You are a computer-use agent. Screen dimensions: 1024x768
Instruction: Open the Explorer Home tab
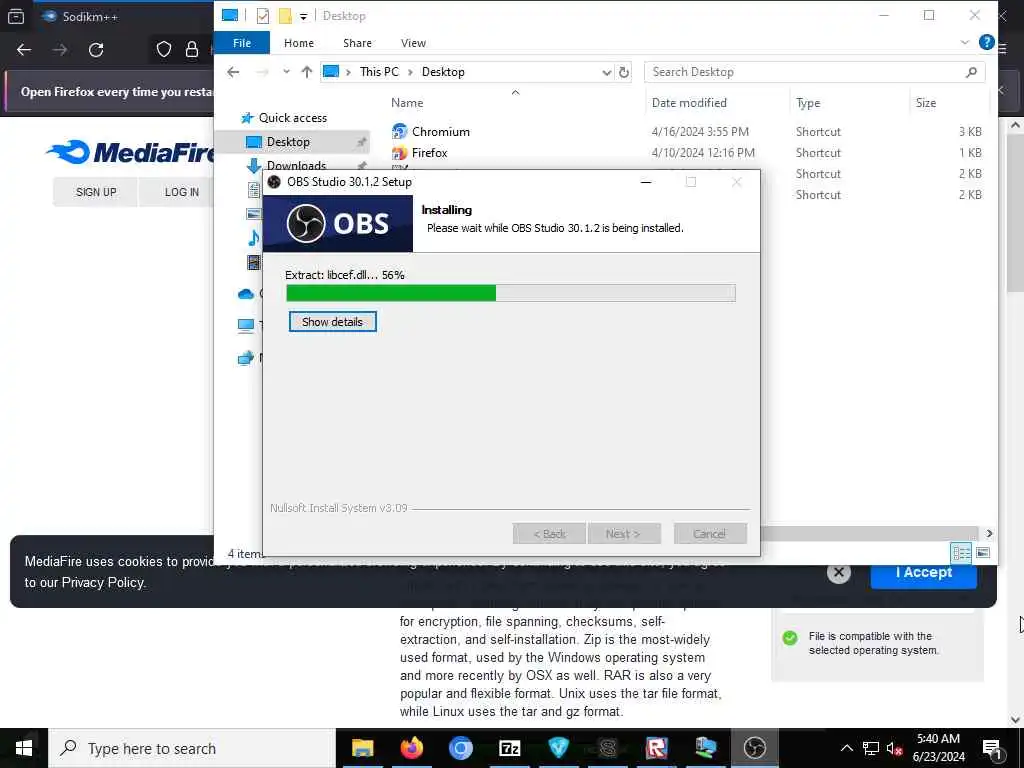(299, 42)
